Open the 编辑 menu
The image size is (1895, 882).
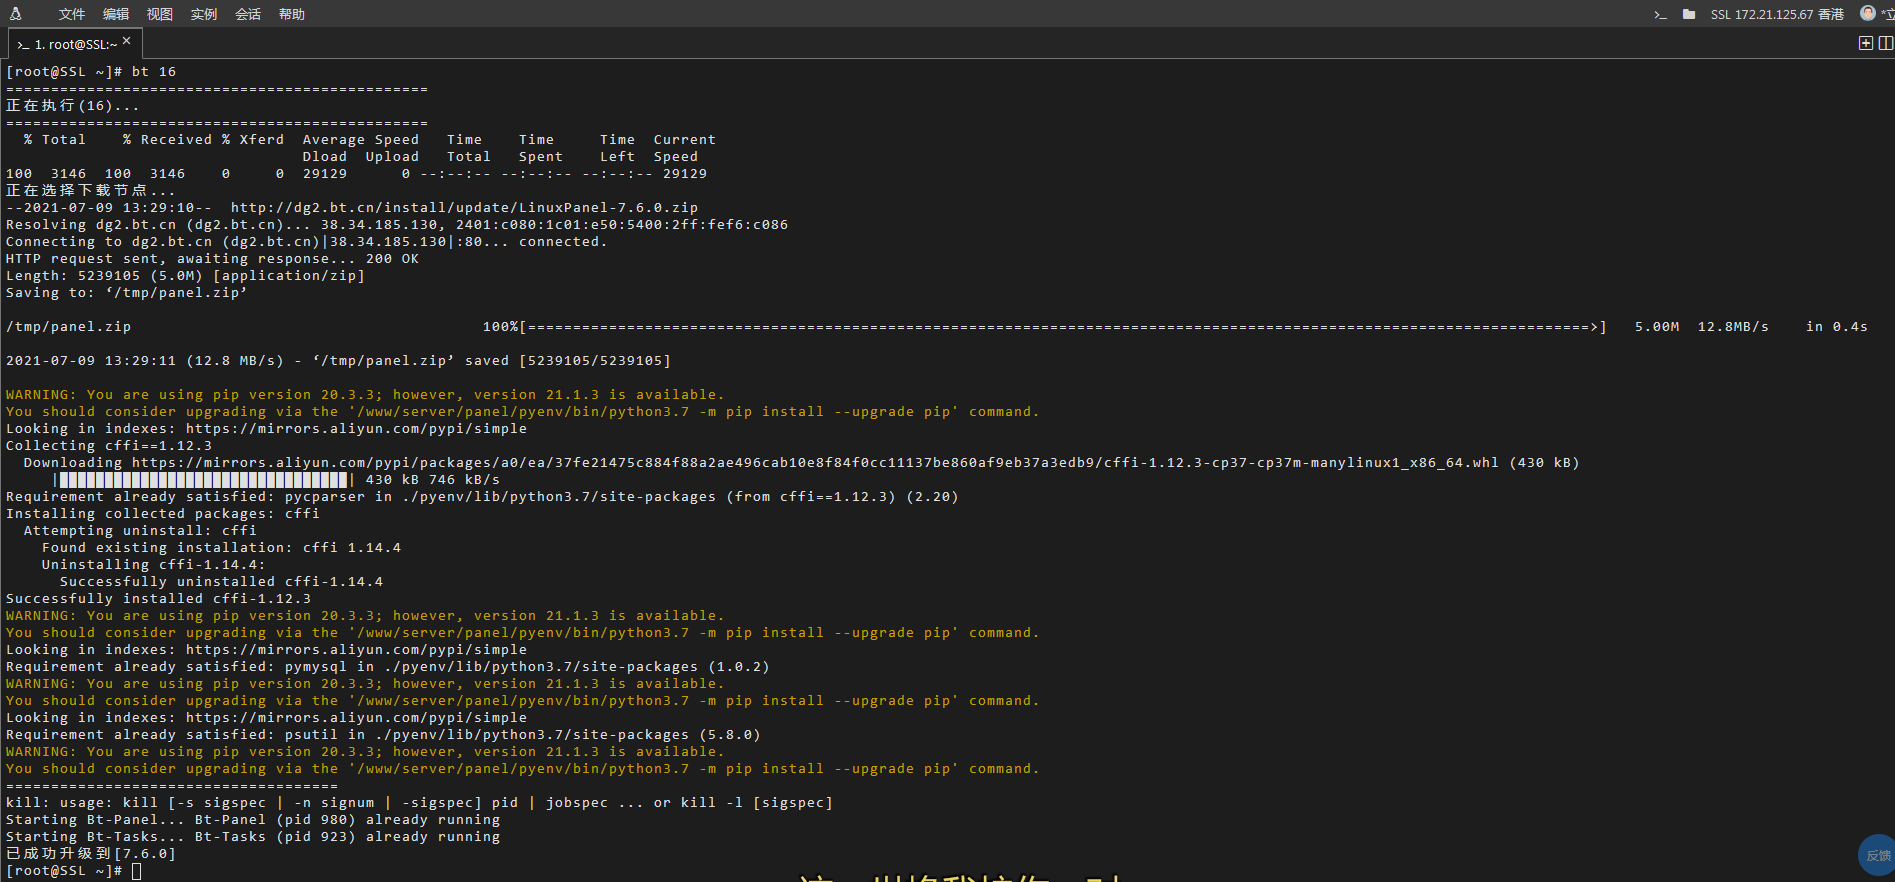click(116, 14)
